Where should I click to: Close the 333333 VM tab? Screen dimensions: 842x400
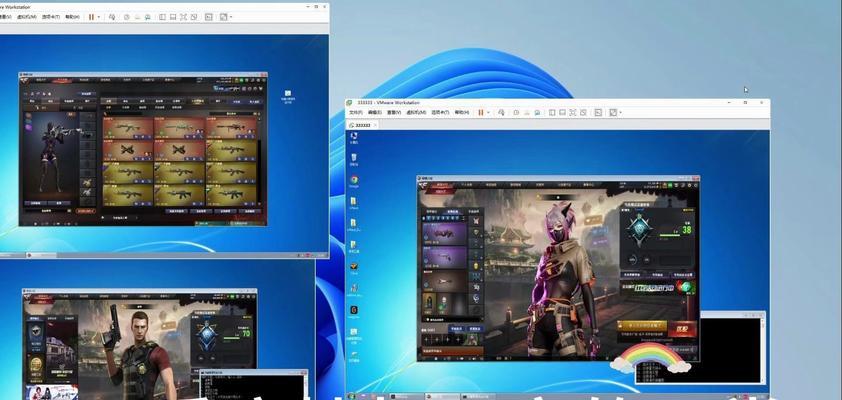(x=375, y=125)
